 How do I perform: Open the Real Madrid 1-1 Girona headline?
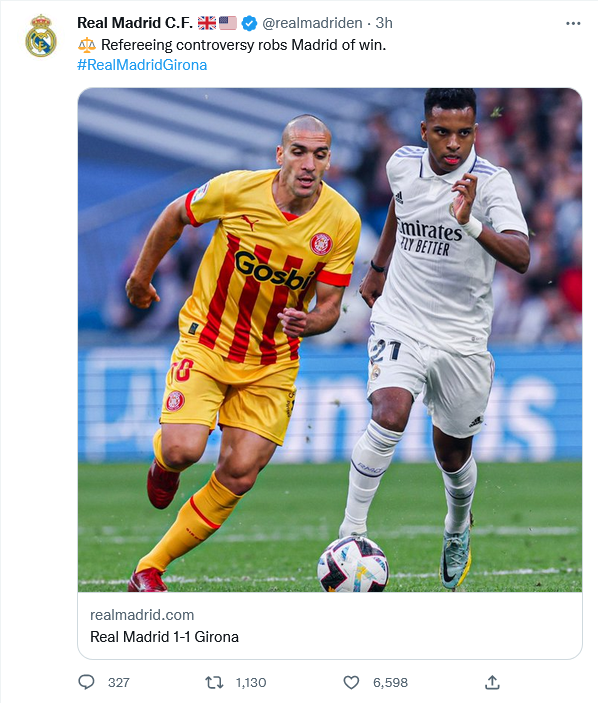coord(165,637)
